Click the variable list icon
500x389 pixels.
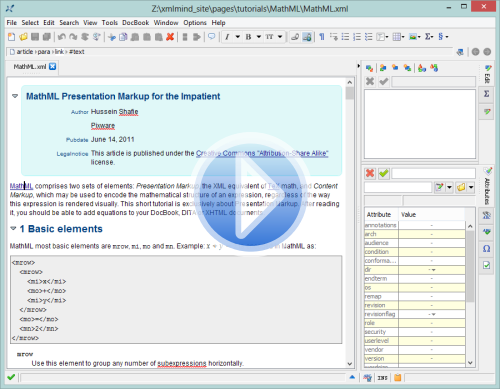(x=369, y=37)
